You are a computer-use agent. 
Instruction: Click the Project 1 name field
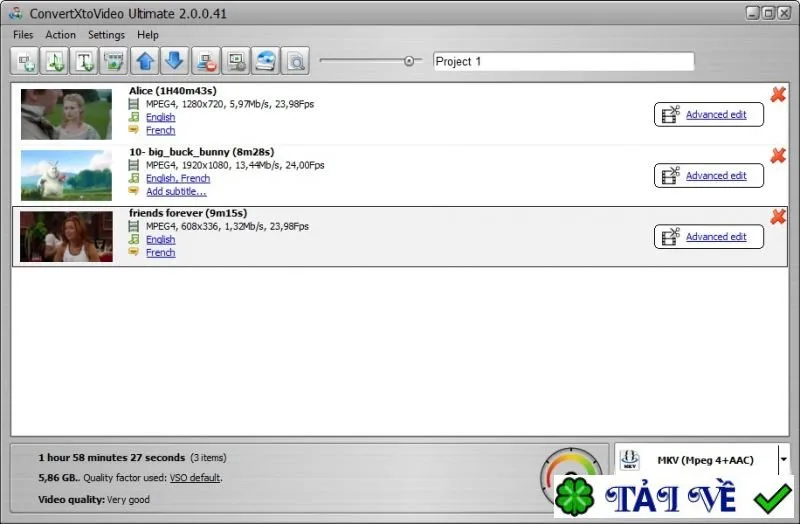click(x=563, y=61)
